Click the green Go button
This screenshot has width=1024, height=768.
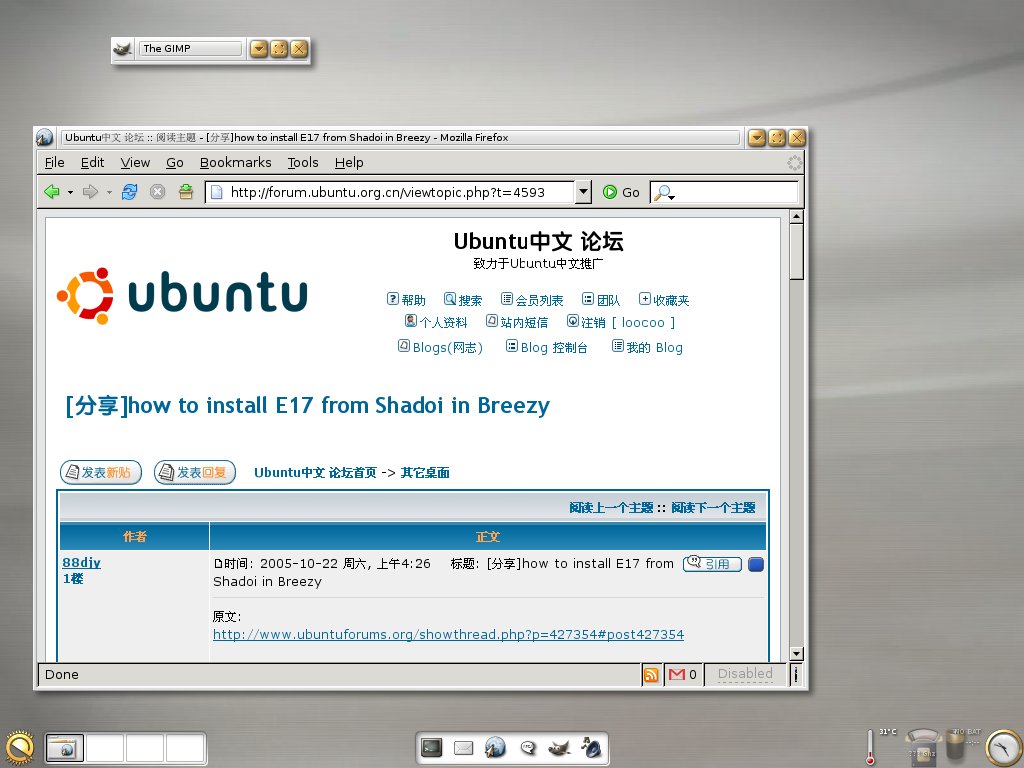tap(621, 192)
